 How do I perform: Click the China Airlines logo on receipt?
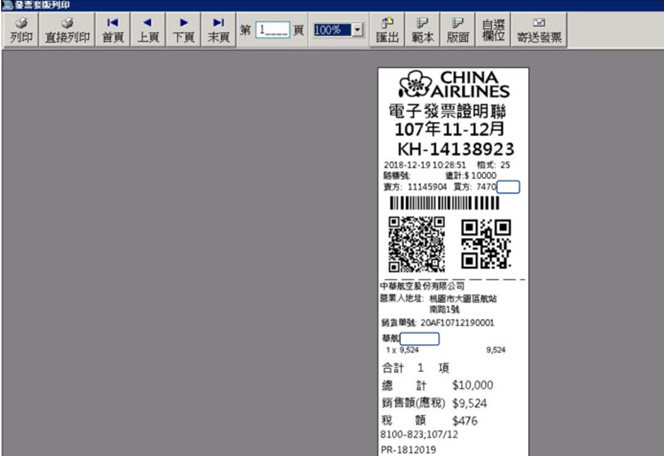[x=454, y=85]
